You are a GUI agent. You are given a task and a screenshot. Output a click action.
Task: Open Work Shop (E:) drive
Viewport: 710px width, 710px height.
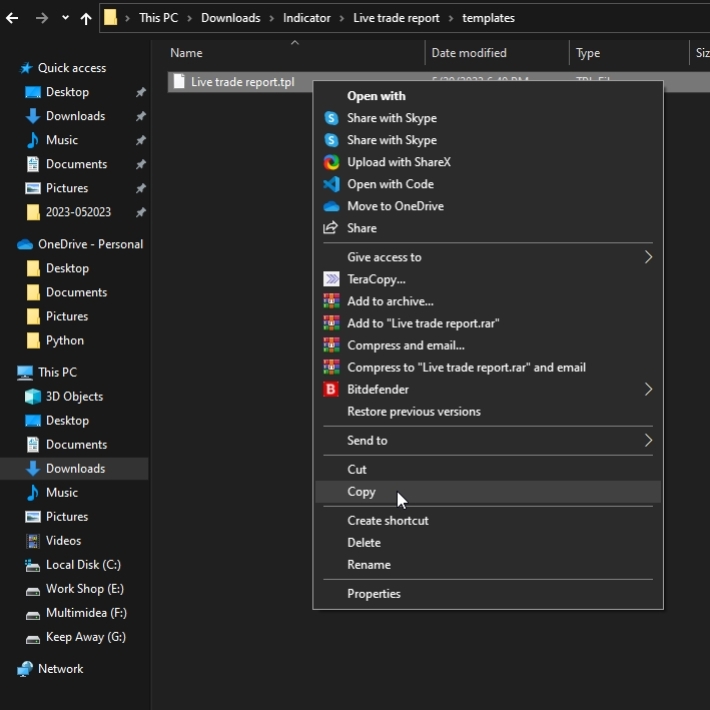coord(85,589)
